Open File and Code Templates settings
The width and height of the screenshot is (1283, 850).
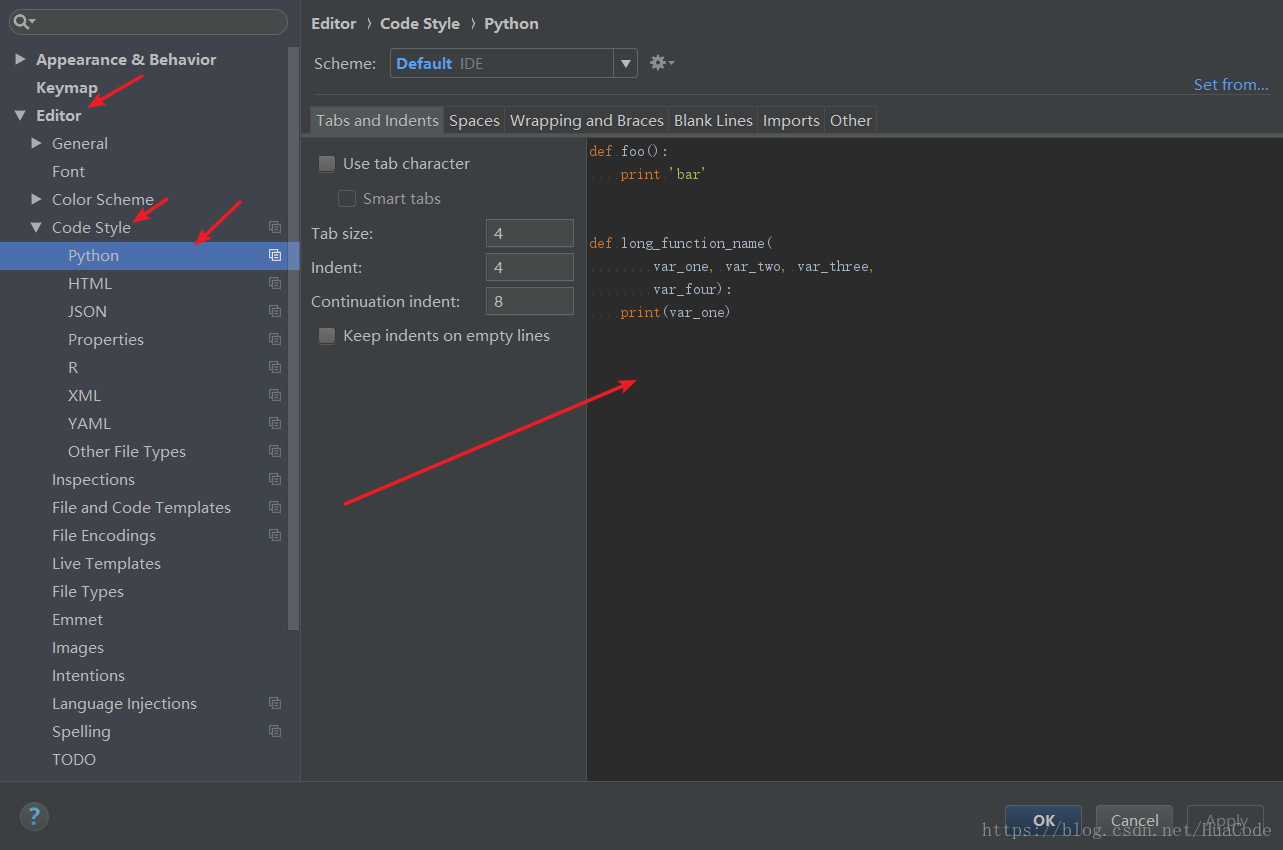pos(141,507)
